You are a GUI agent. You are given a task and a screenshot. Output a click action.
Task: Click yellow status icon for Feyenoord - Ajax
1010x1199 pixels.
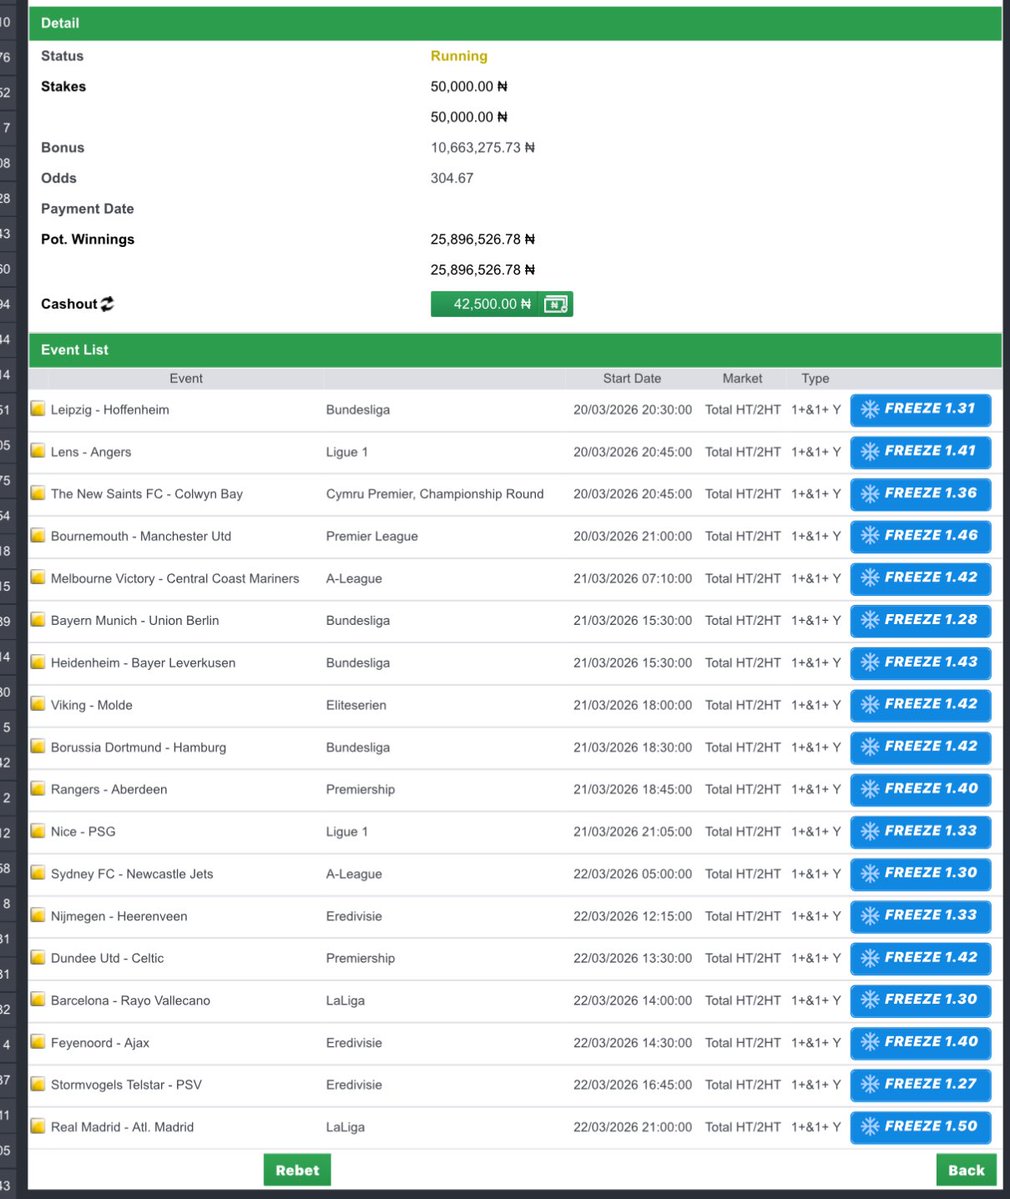pos(37,1041)
